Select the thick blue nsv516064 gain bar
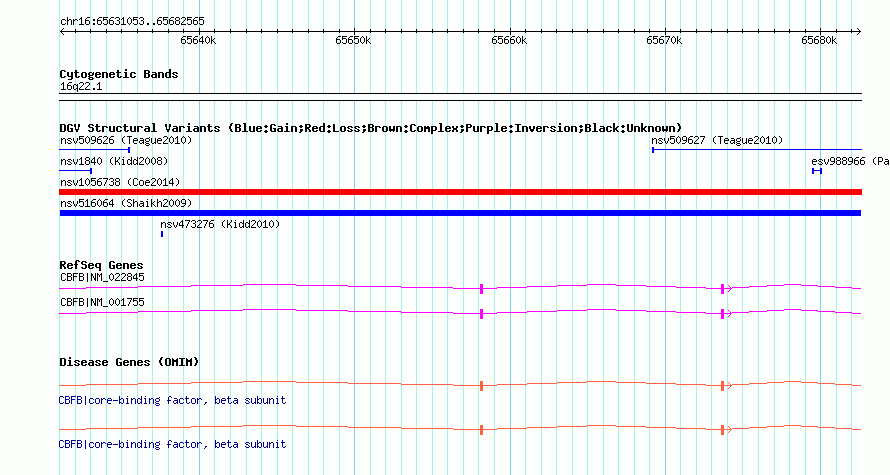Viewport: 890px width, 475px height. coord(460,213)
